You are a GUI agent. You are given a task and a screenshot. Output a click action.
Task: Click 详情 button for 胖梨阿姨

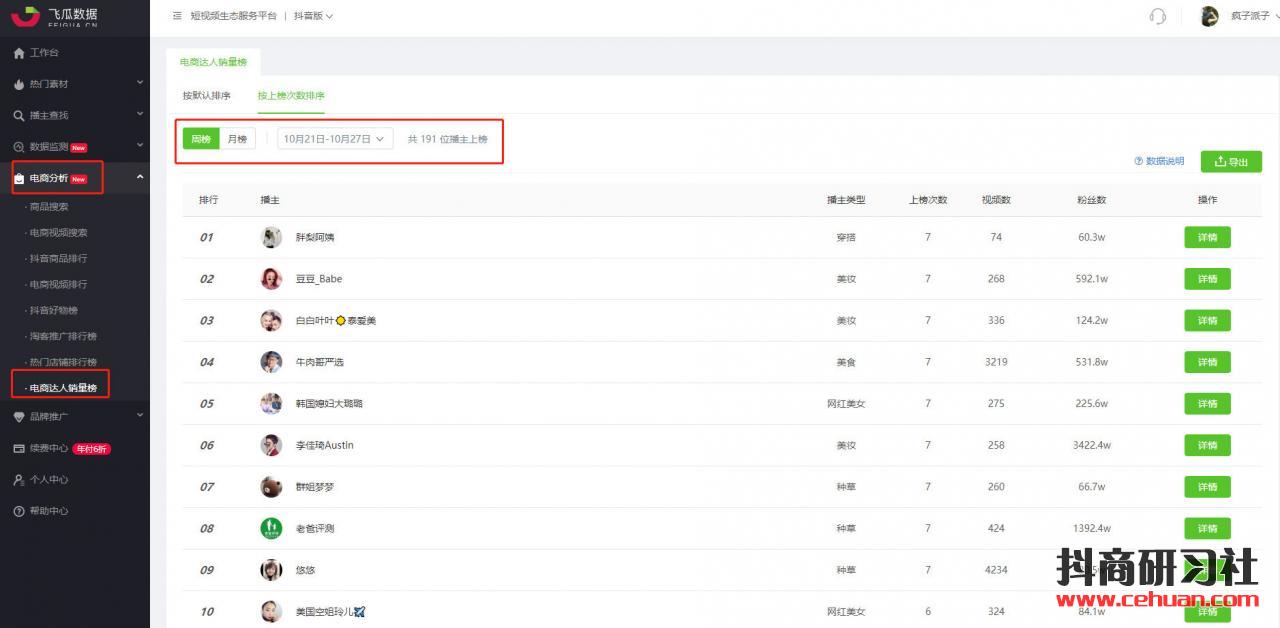pyautogui.click(x=1207, y=237)
